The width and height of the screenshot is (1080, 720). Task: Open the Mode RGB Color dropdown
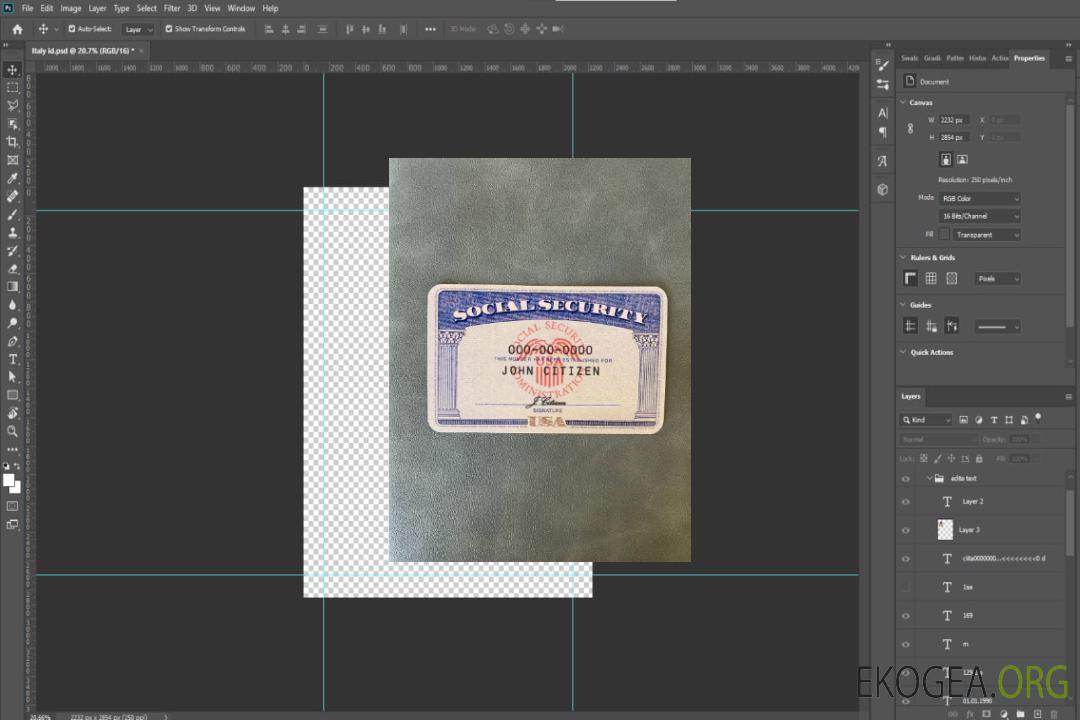coord(980,198)
